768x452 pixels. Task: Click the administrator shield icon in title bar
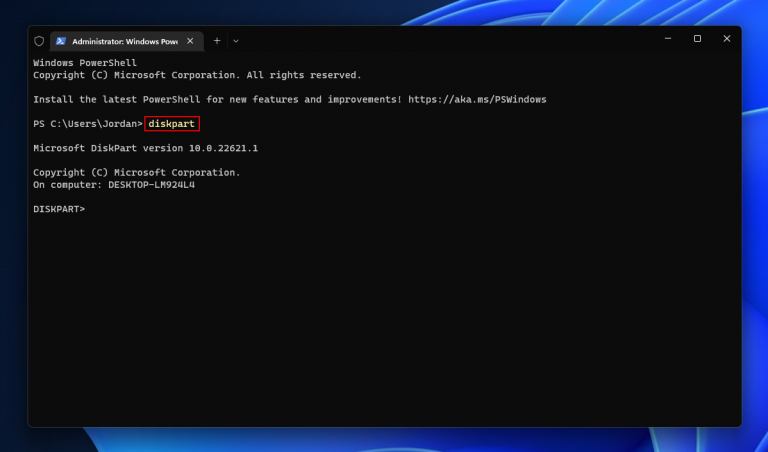coord(39,41)
